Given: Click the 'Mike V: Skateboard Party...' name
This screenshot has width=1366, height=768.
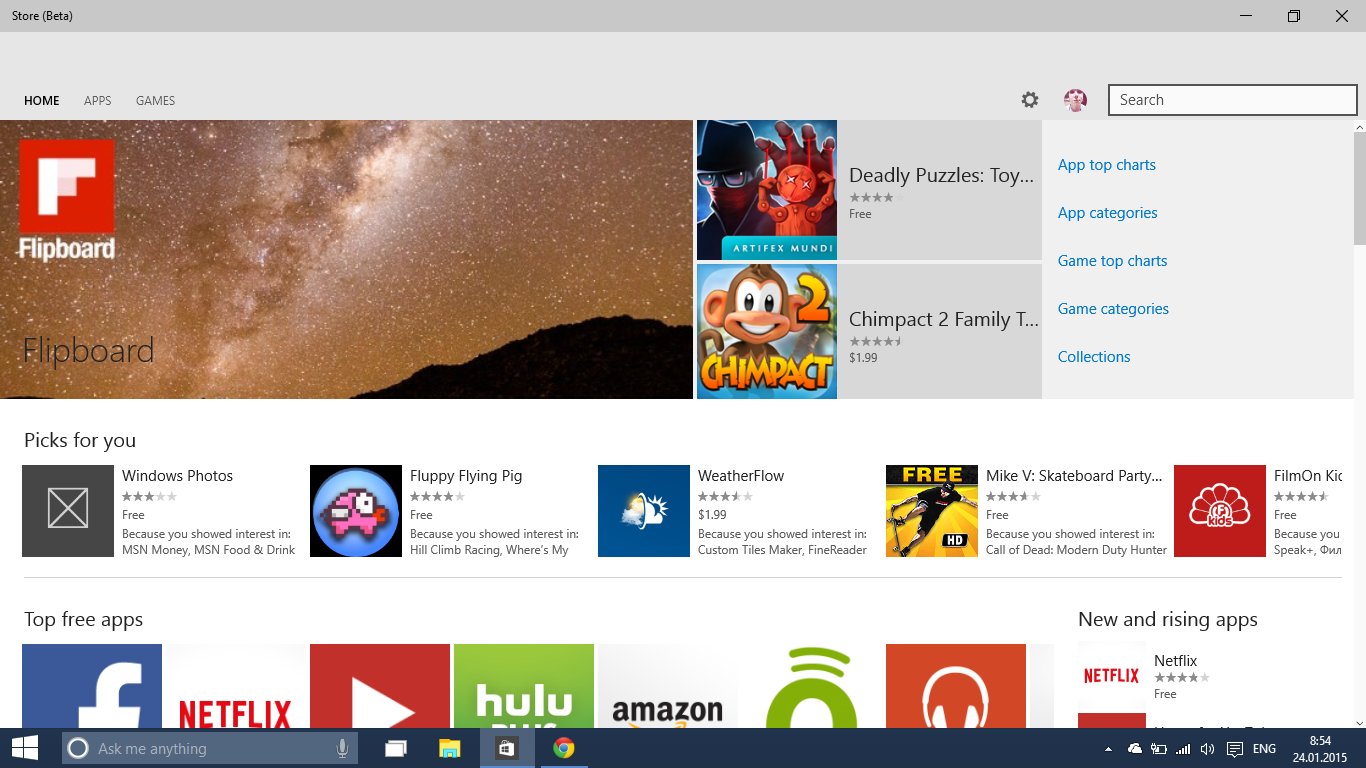Looking at the screenshot, I should pos(1074,476).
